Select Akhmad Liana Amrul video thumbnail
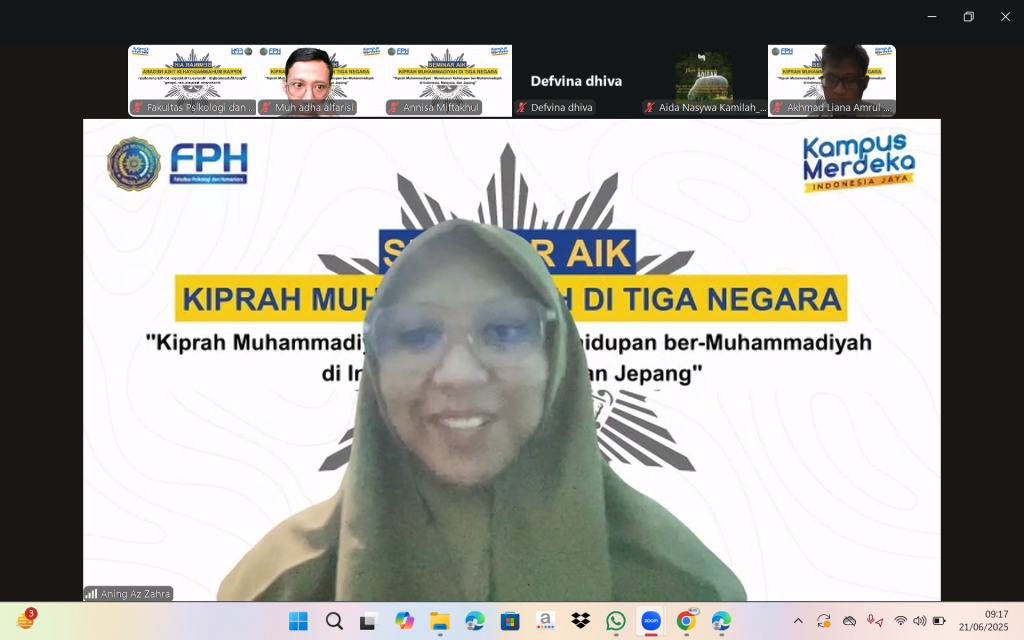 pyautogui.click(x=832, y=80)
